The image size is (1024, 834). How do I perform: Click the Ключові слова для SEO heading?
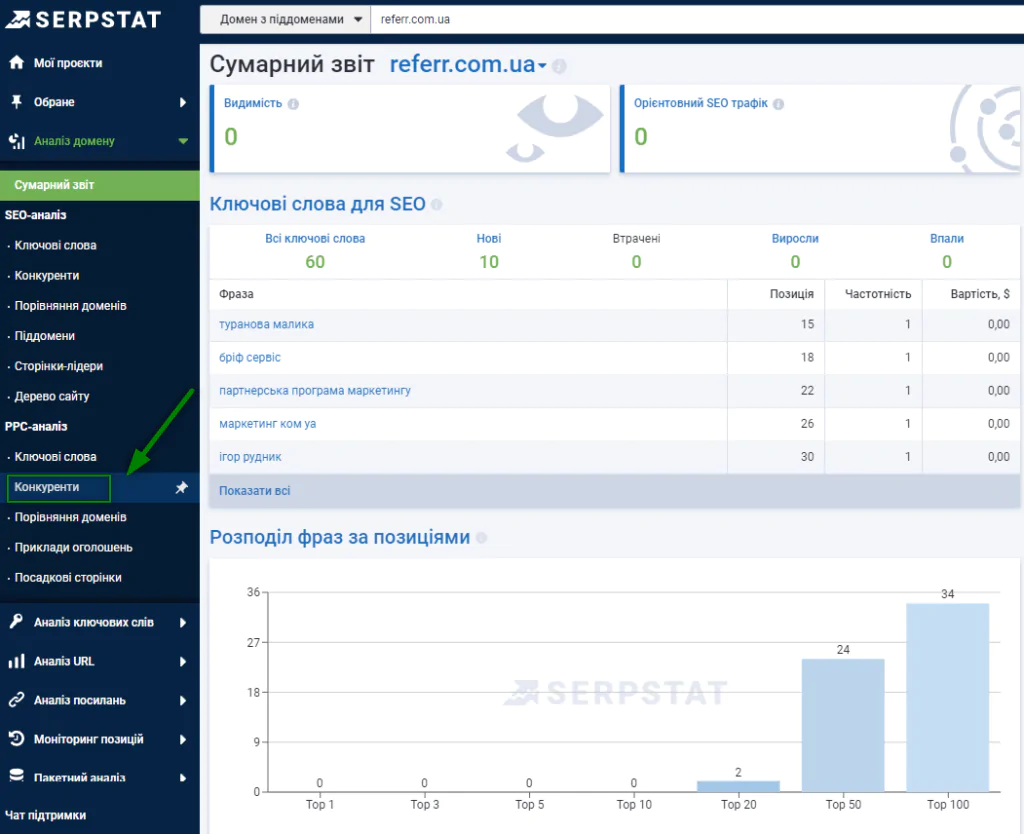point(317,204)
